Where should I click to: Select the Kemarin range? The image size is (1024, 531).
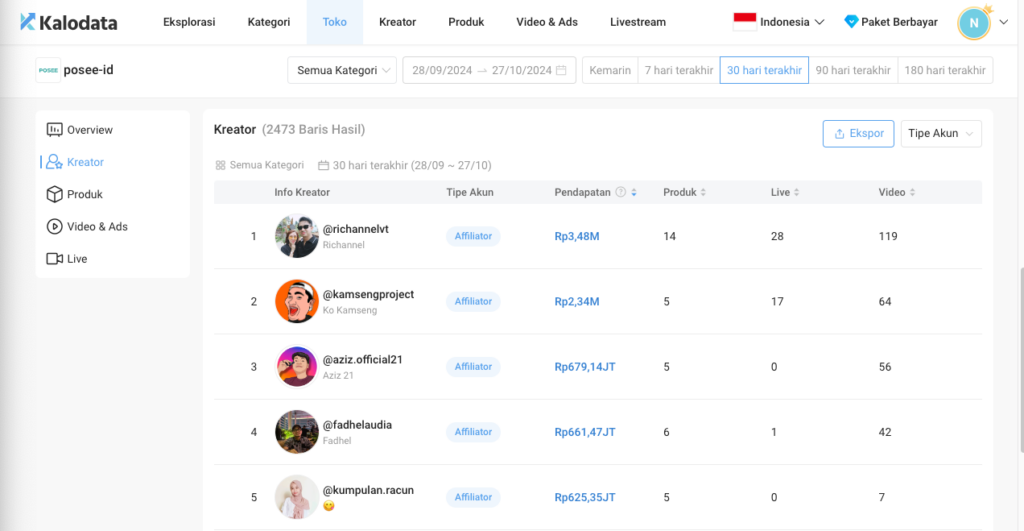pos(610,70)
